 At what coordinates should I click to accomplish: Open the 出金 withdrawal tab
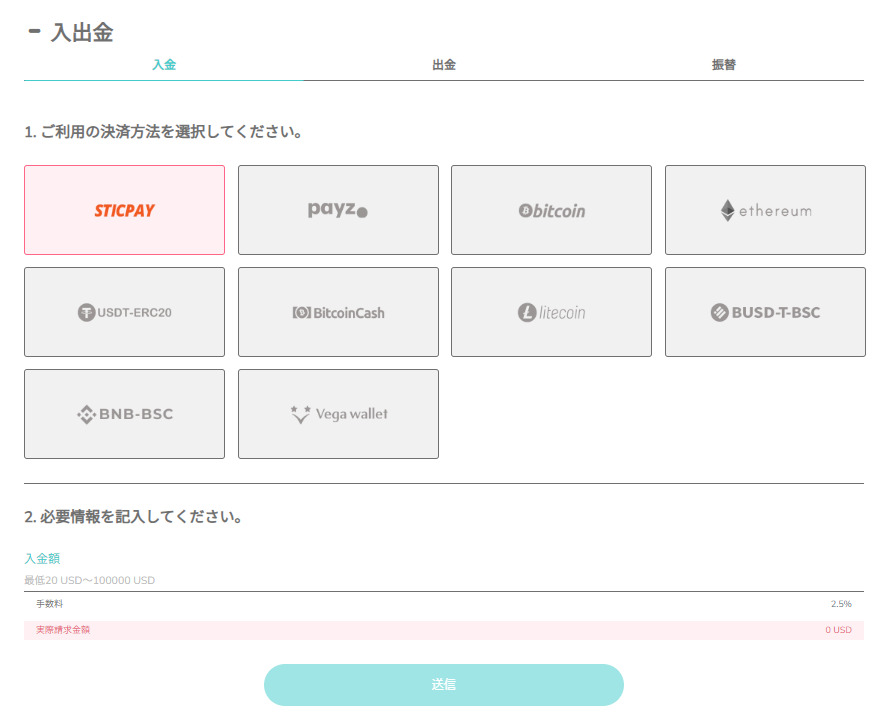click(444, 65)
